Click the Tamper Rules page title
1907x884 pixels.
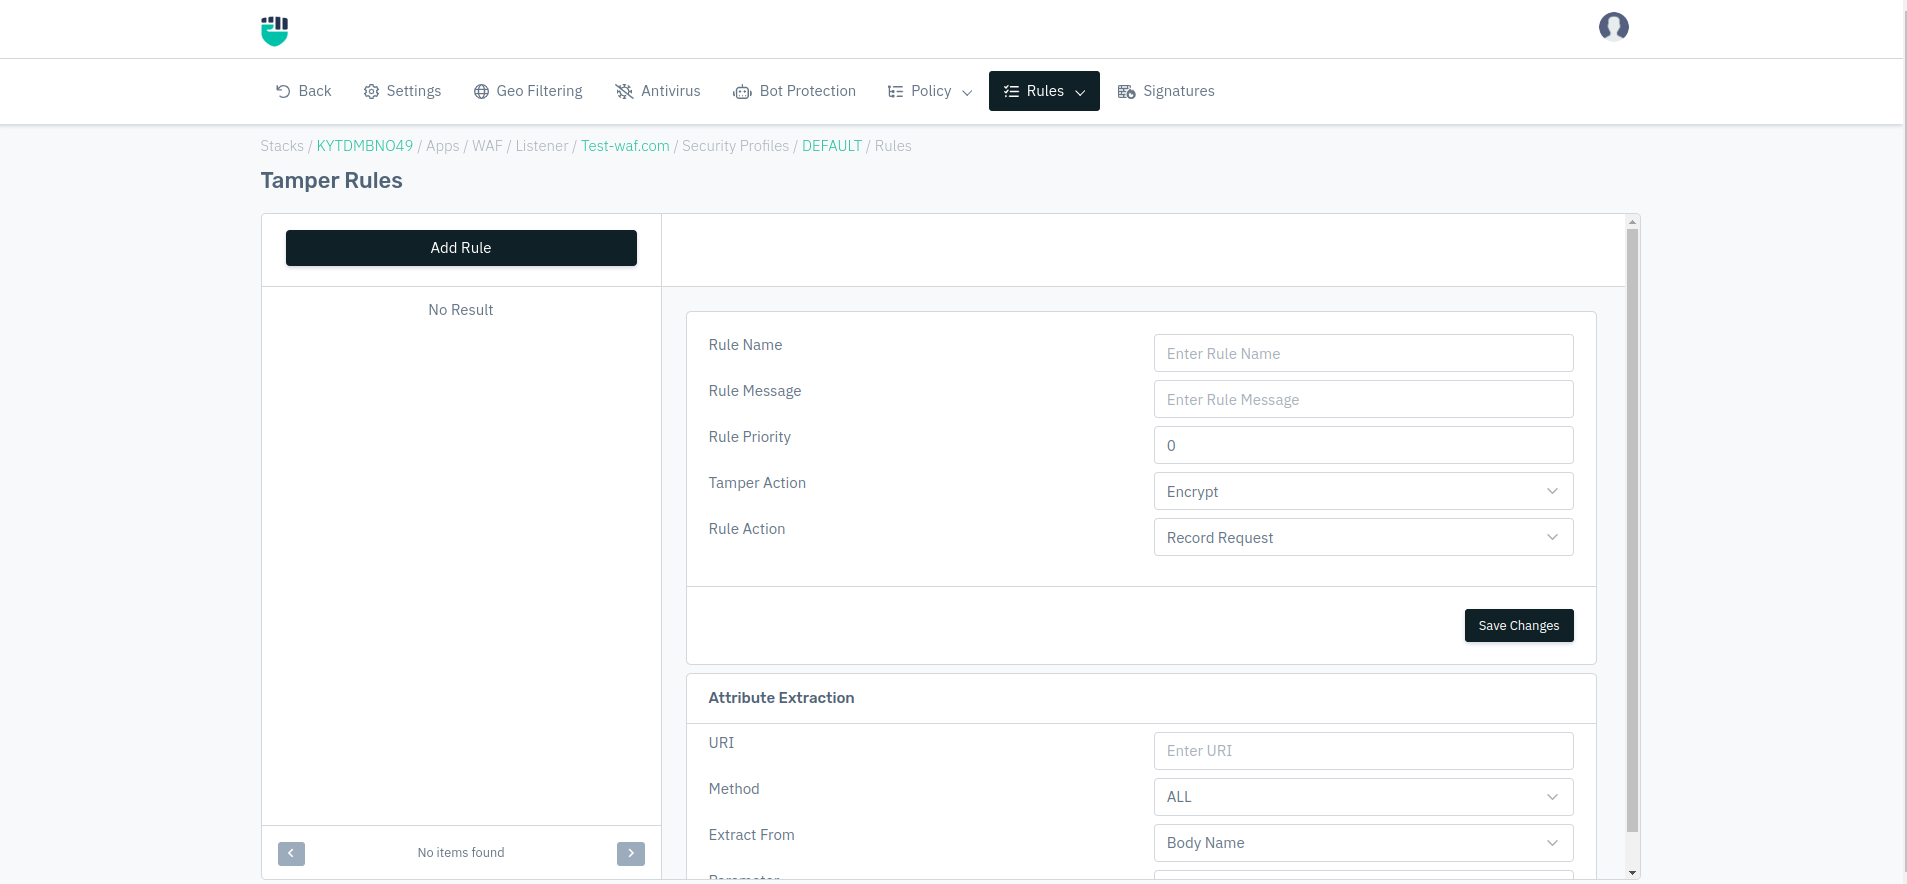[x=331, y=181]
